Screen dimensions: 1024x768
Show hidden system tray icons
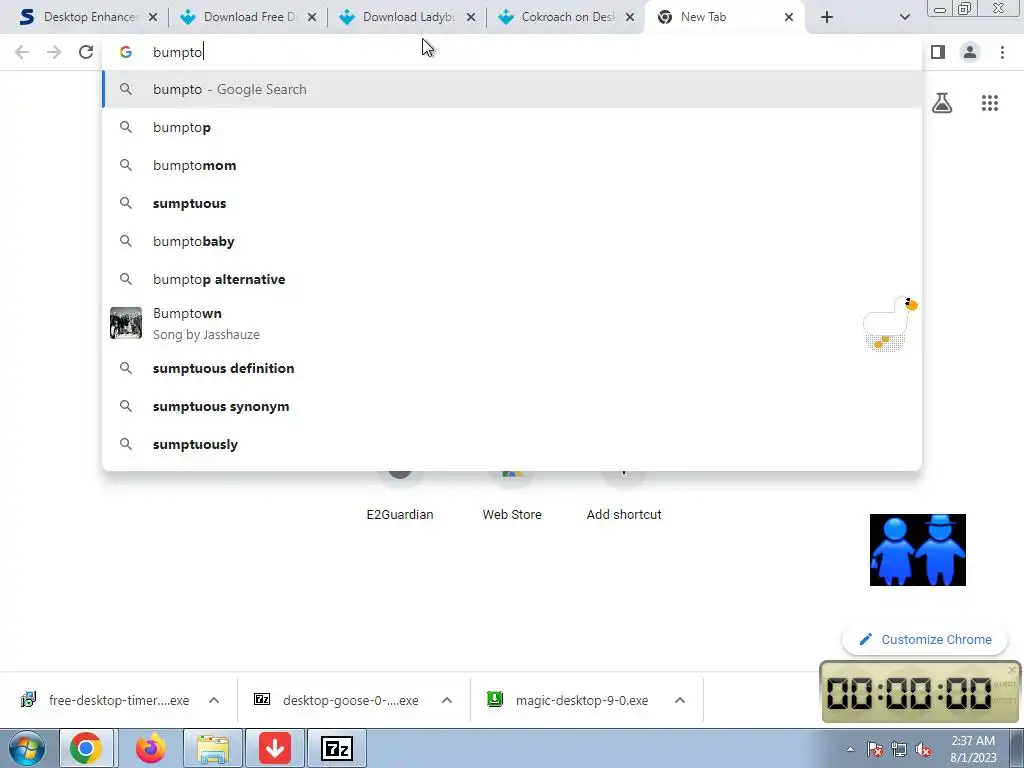pyautogui.click(x=850, y=749)
